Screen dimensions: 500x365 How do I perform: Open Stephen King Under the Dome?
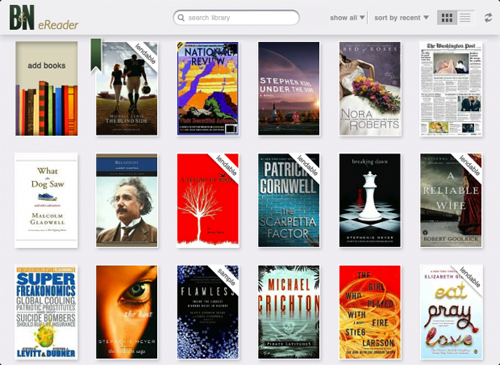click(x=289, y=89)
